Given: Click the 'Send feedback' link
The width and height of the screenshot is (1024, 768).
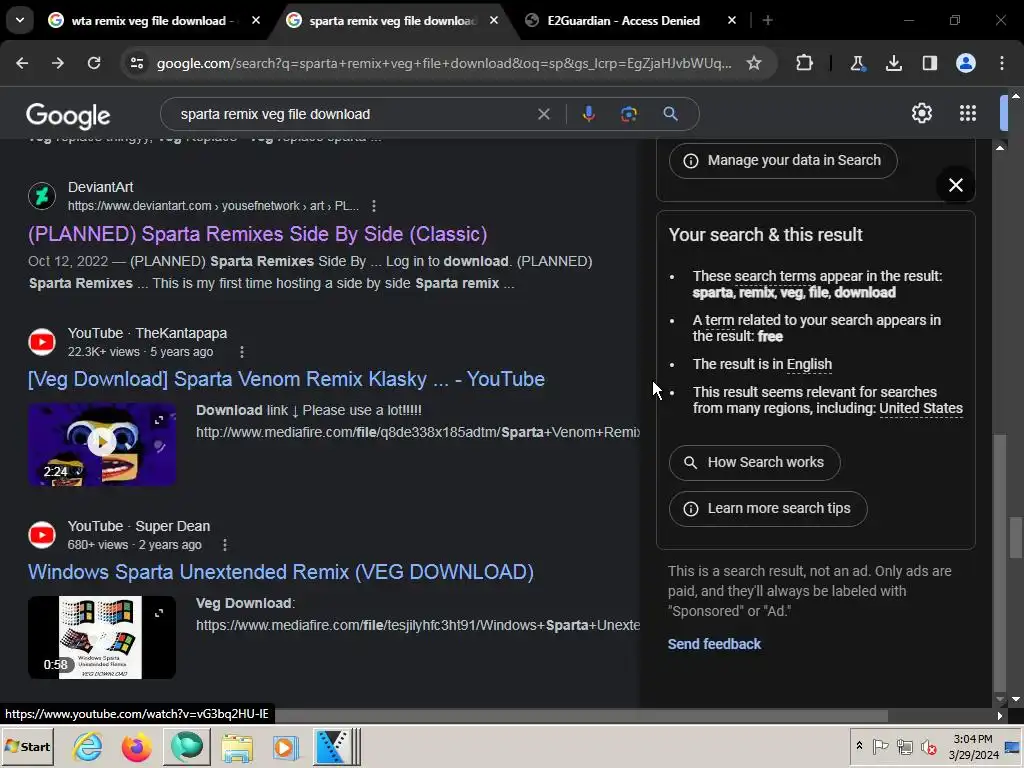Looking at the screenshot, I should tap(714, 644).
